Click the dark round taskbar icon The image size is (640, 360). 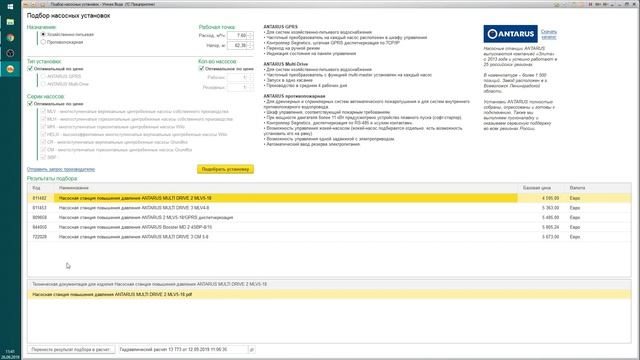(10, 53)
